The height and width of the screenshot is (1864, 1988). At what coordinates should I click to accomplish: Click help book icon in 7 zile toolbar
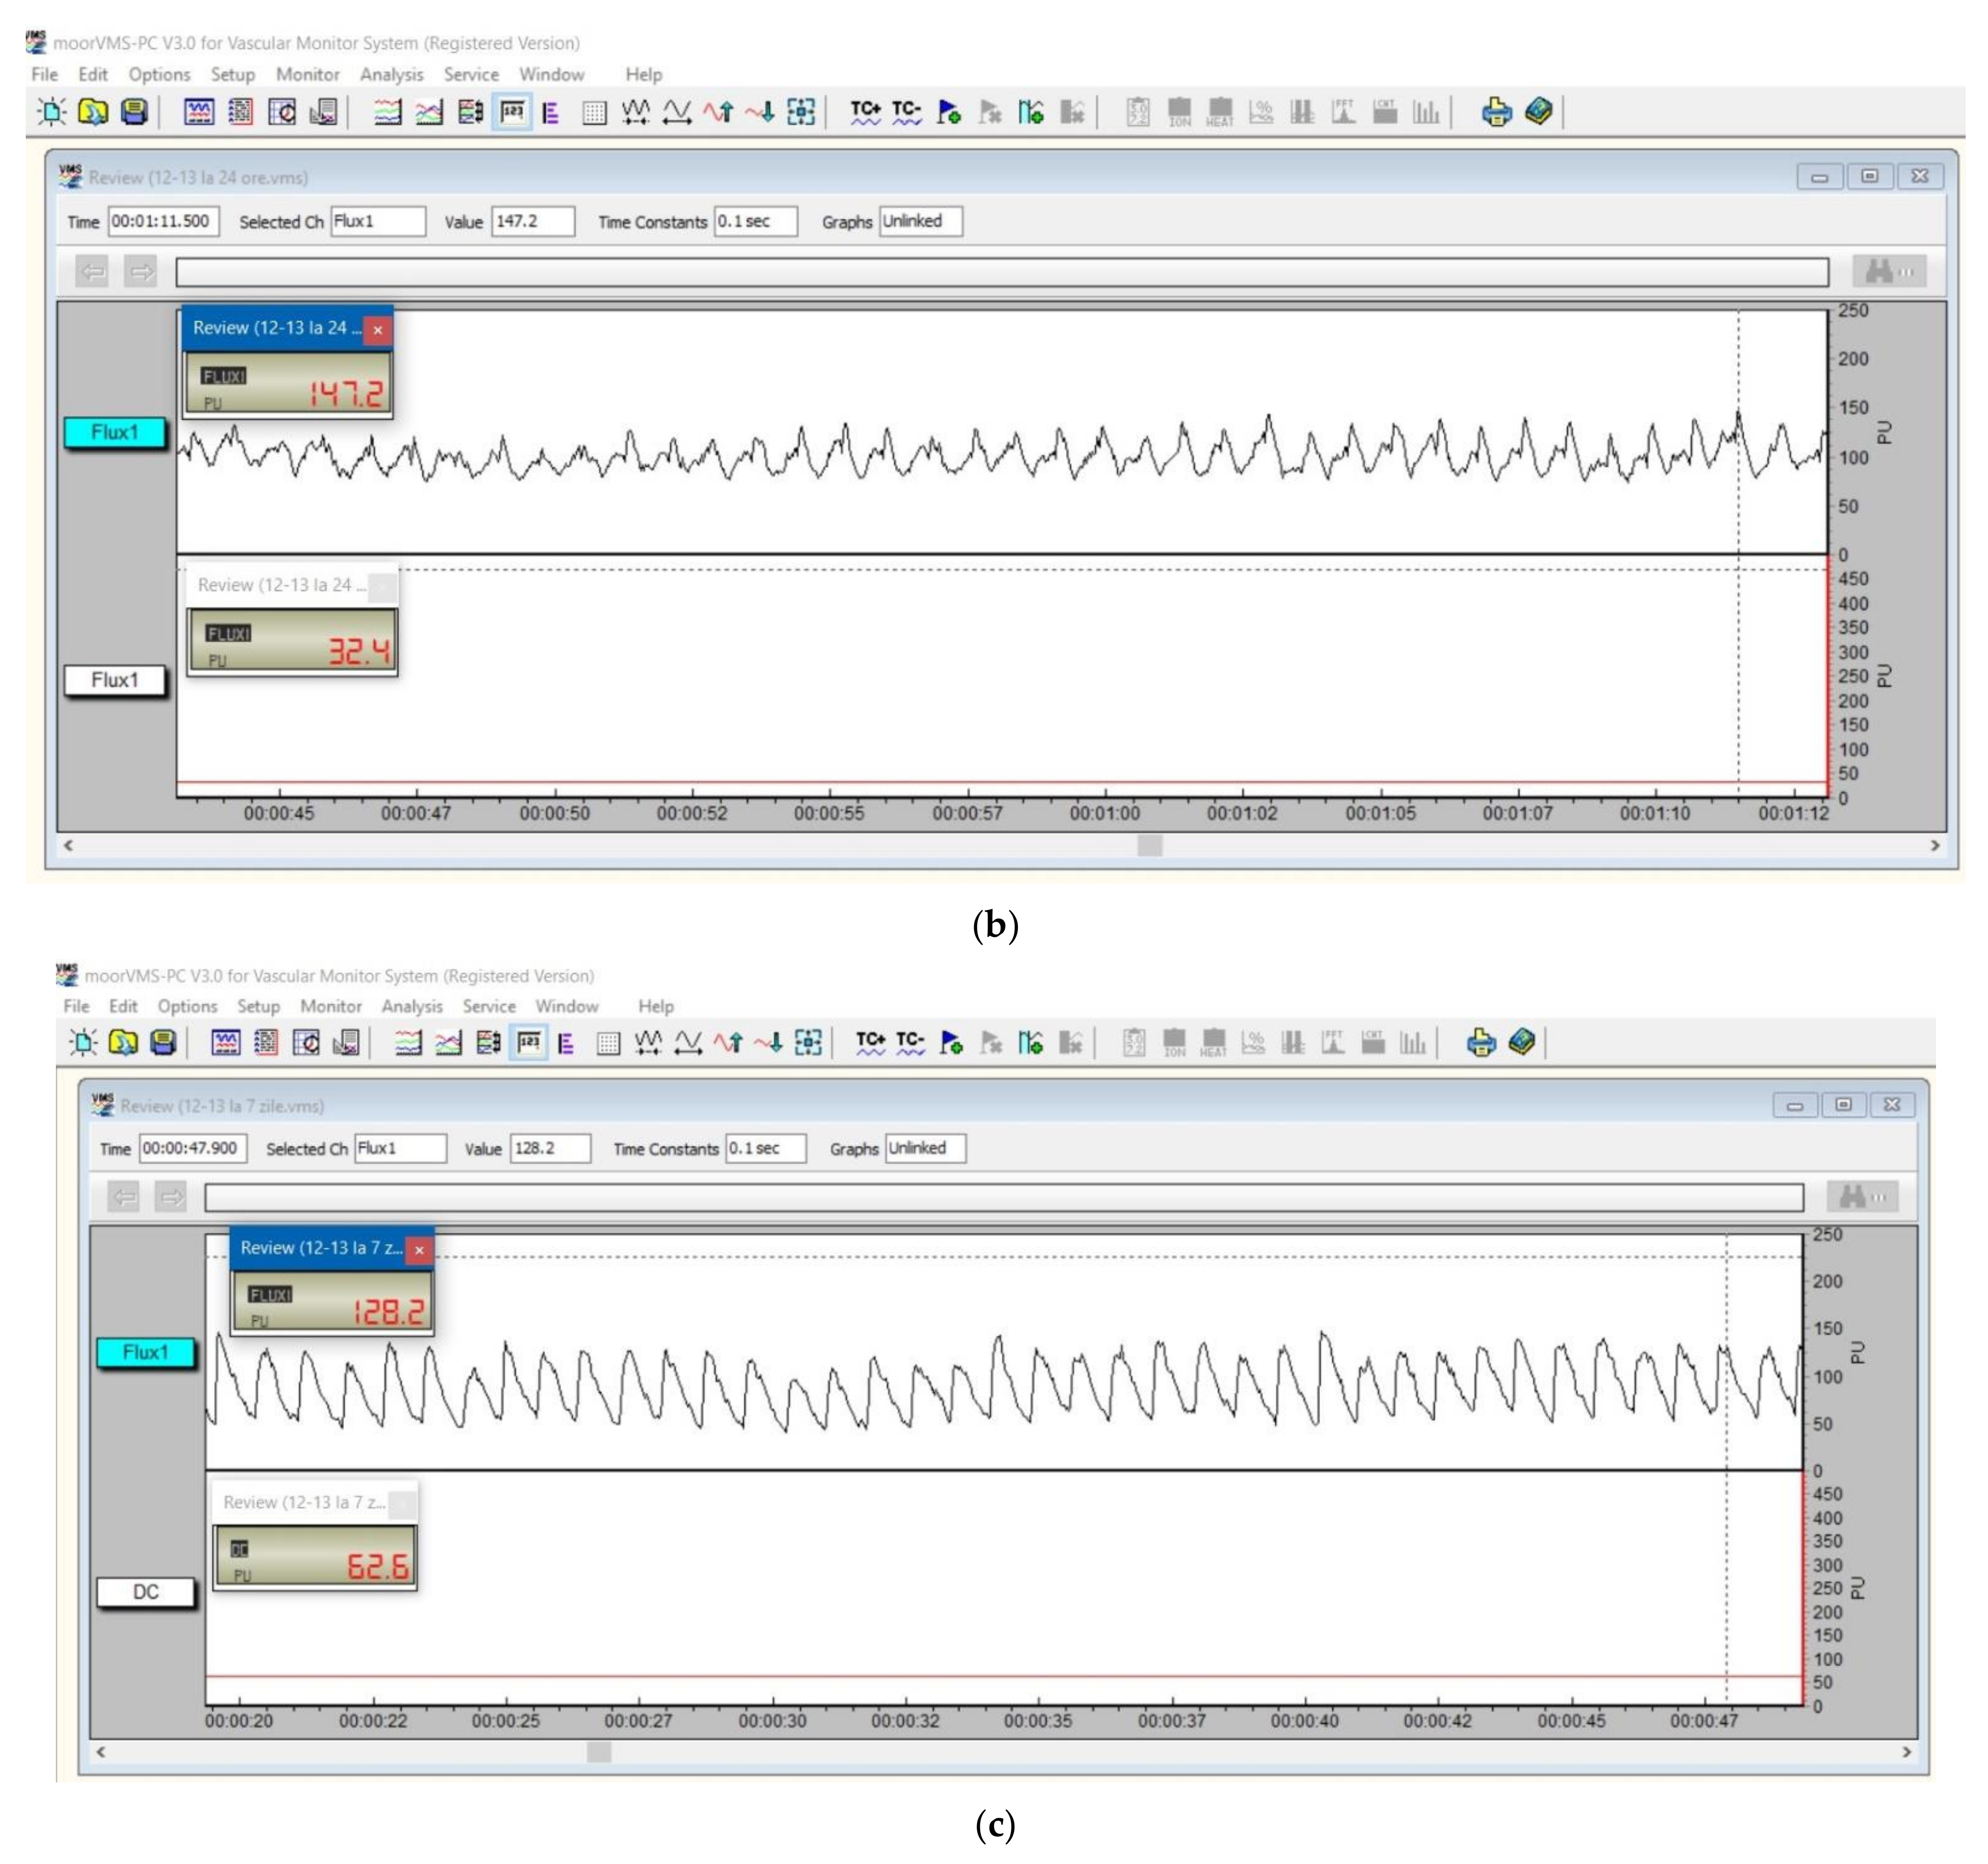[x=1521, y=1043]
